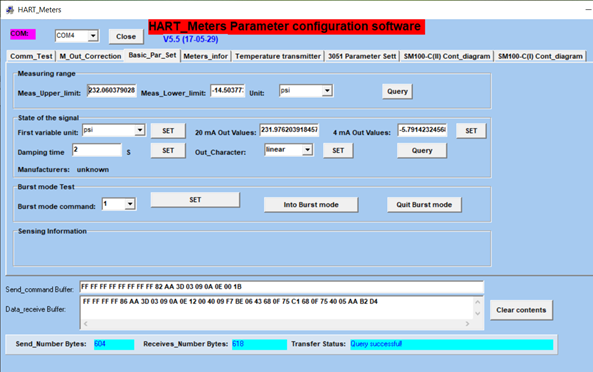This screenshot has height=372, width=593.
Task: Click SET next to Out_Character dropdown
Action: (x=338, y=150)
